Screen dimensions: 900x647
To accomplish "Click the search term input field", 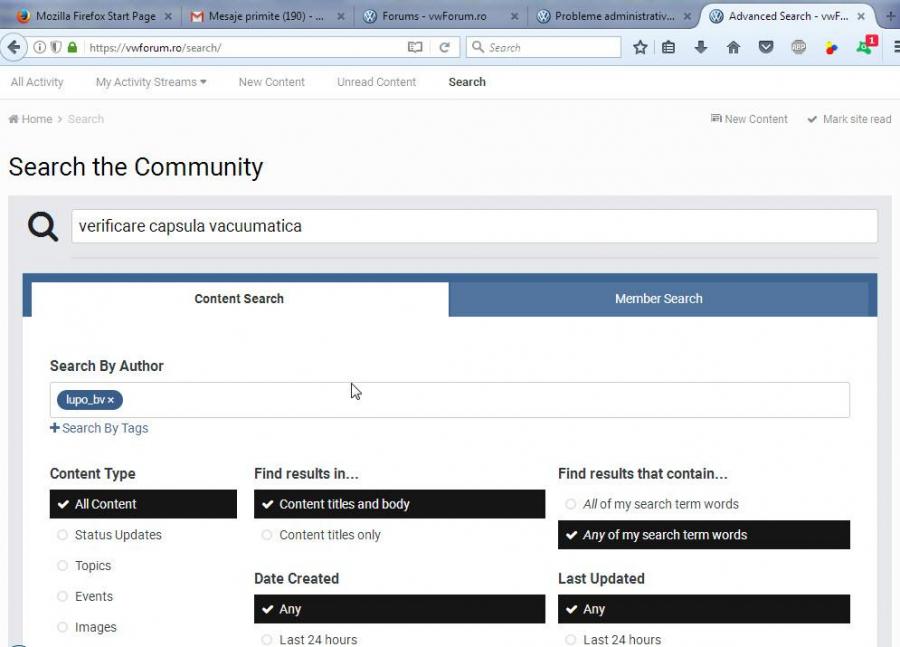I will tap(474, 226).
